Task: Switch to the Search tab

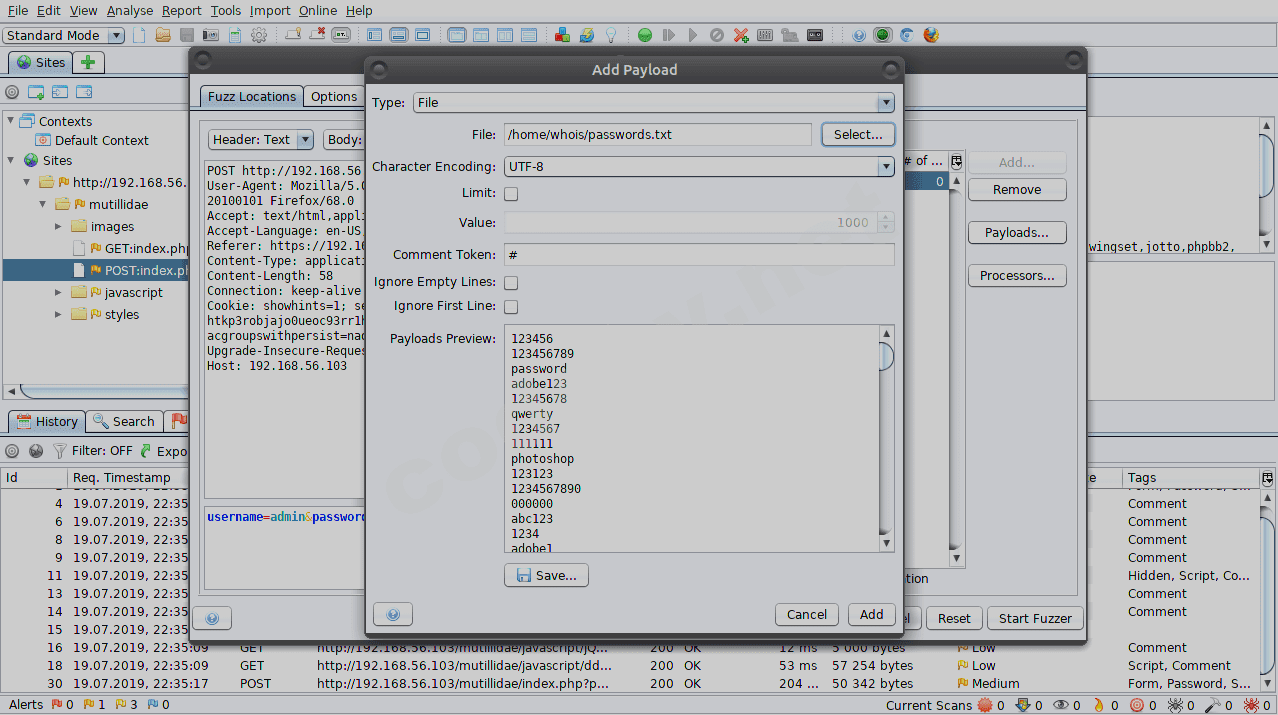Action: click(x=126, y=421)
